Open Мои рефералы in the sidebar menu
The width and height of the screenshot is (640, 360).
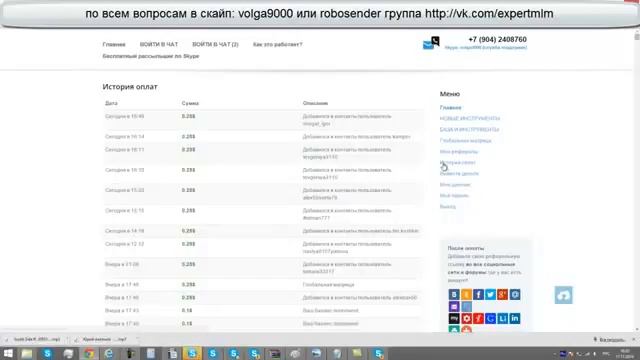[x=459, y=152]
